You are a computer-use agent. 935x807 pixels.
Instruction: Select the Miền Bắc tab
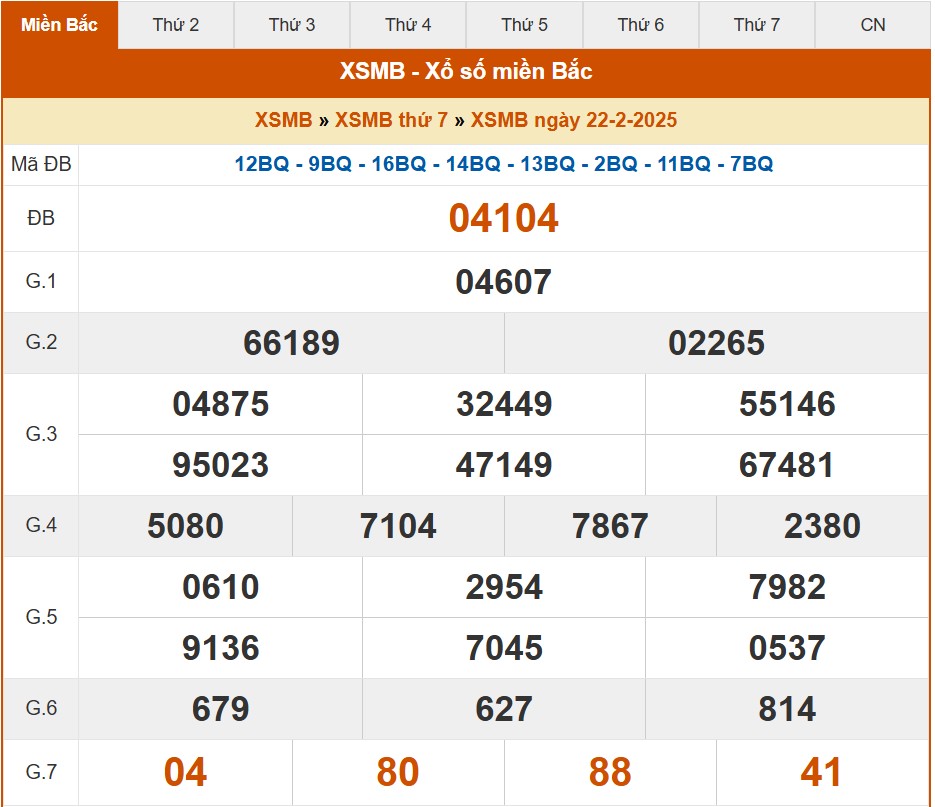[60, 25]
